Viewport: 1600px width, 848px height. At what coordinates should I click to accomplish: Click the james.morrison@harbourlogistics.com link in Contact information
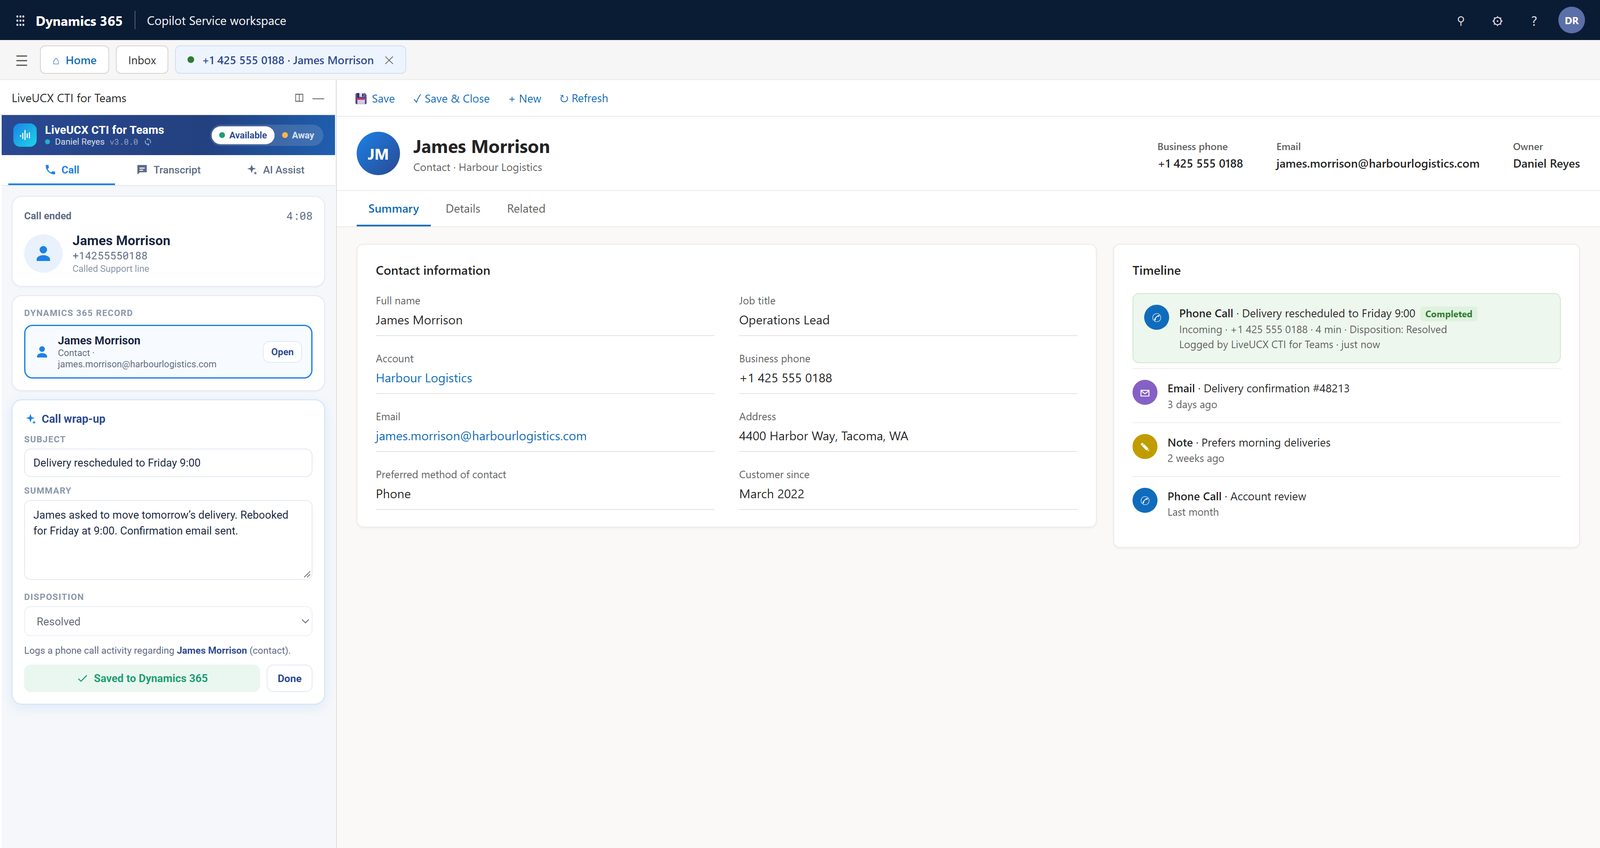(x=481, y=436)
